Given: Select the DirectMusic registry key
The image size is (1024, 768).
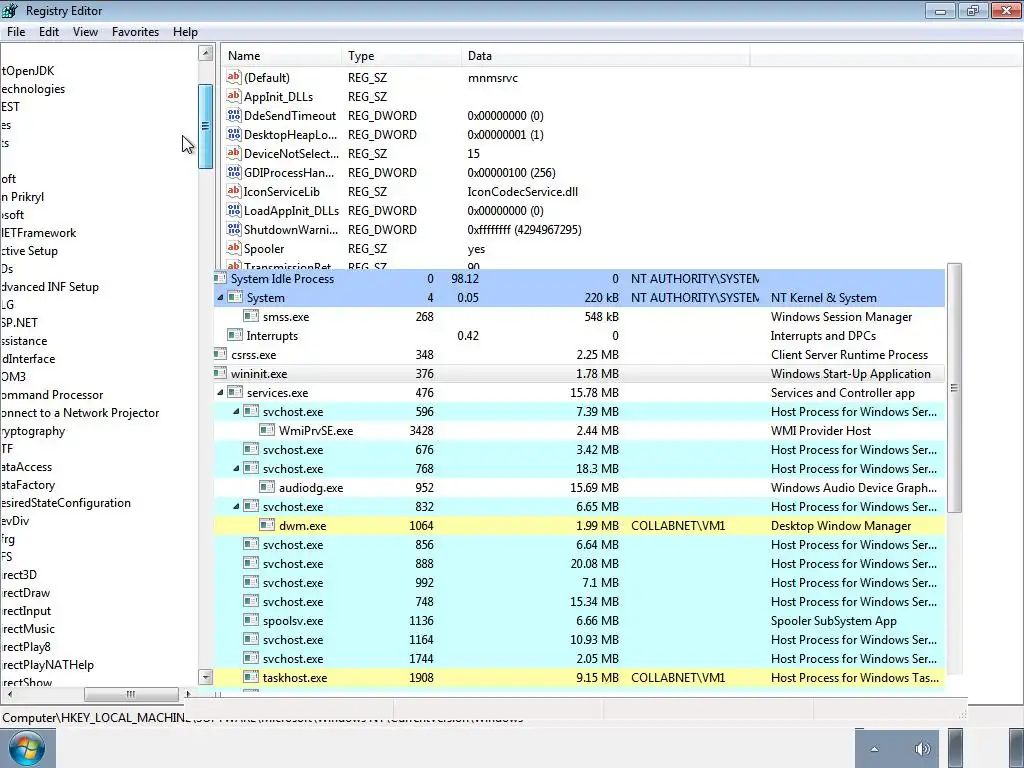Looking at the screenshot, I should [27, 629].
